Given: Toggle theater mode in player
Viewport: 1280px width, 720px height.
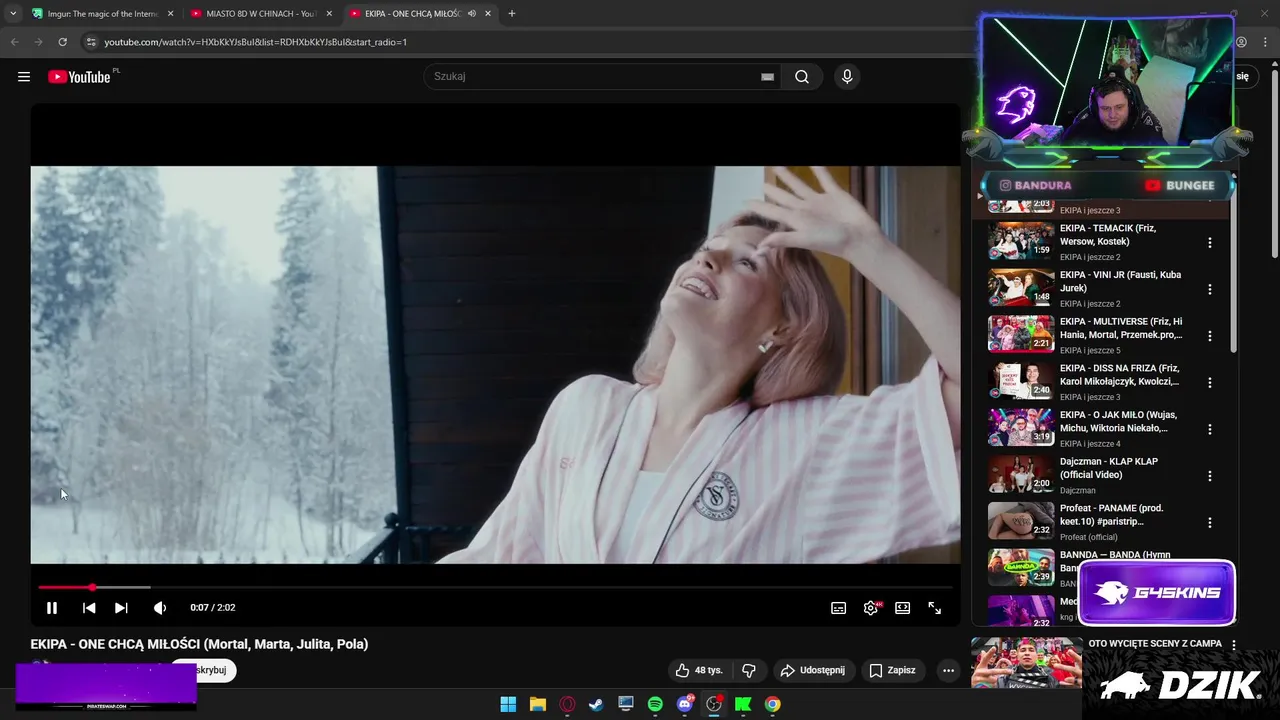Looking at the screenshot, I should pos(903,608).
